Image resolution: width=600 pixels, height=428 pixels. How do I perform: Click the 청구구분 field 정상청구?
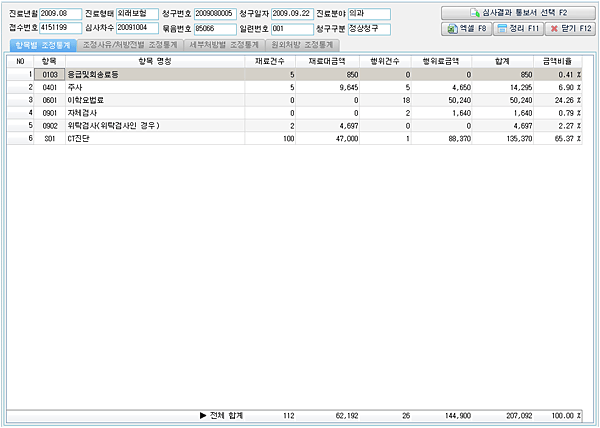click(369, 29)
